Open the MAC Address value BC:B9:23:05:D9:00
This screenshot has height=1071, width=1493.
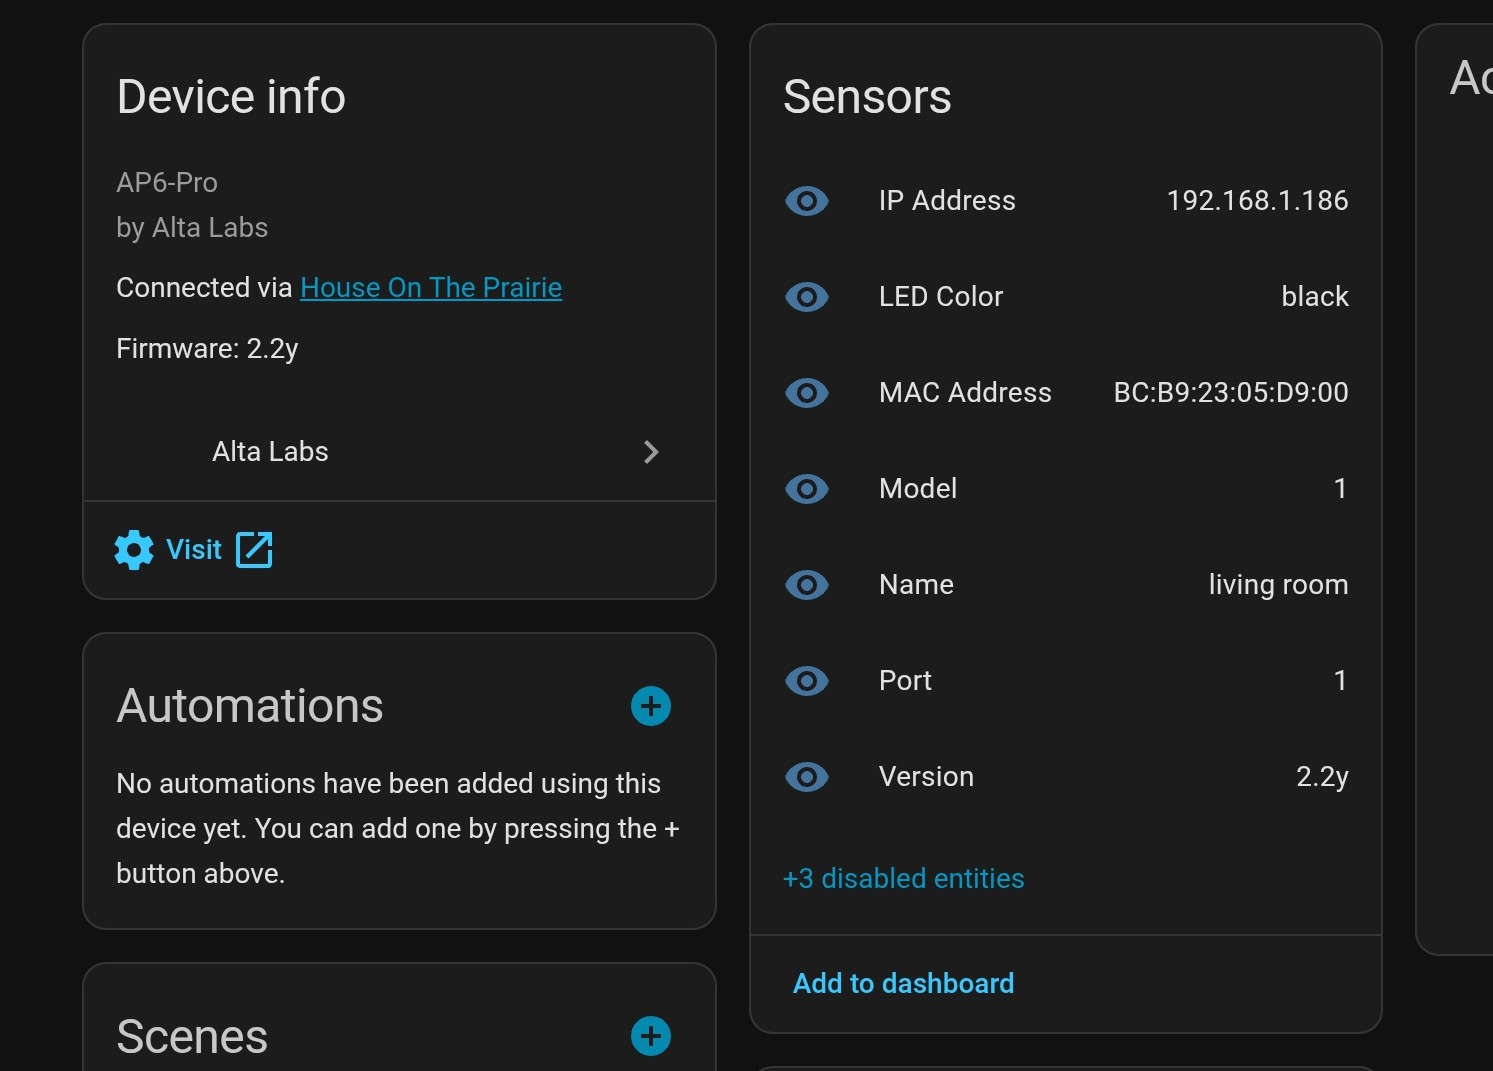(1230, 393)
